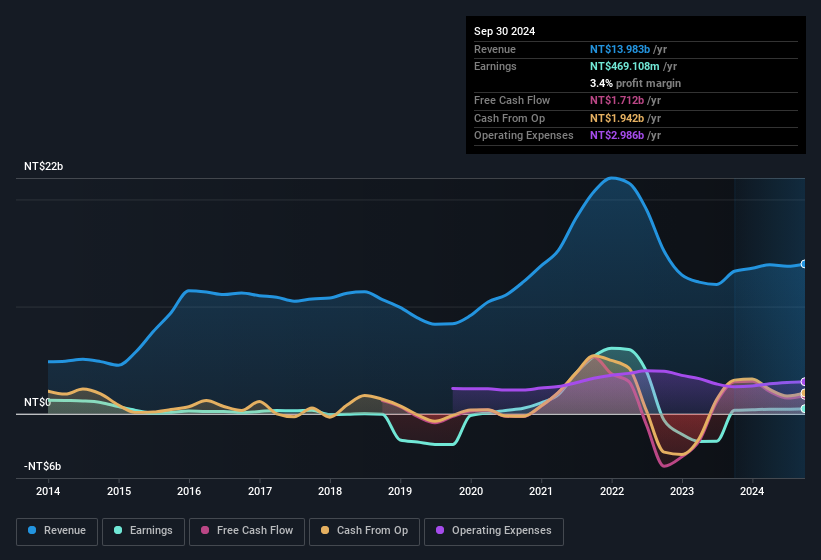The height and width of the screenshot is (560, 821).
Task: Click the Cash From Op tooltip label
Action: 509,118
